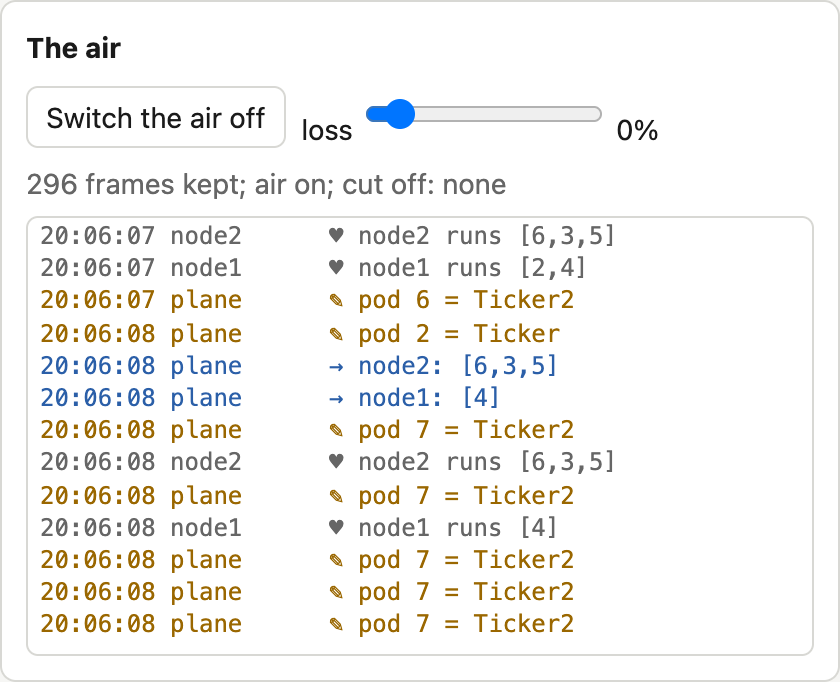This screenshot has width=840, height=682.
Task: Click pencil icon beside pod 2 = Ticker
Action: point(336,334)
